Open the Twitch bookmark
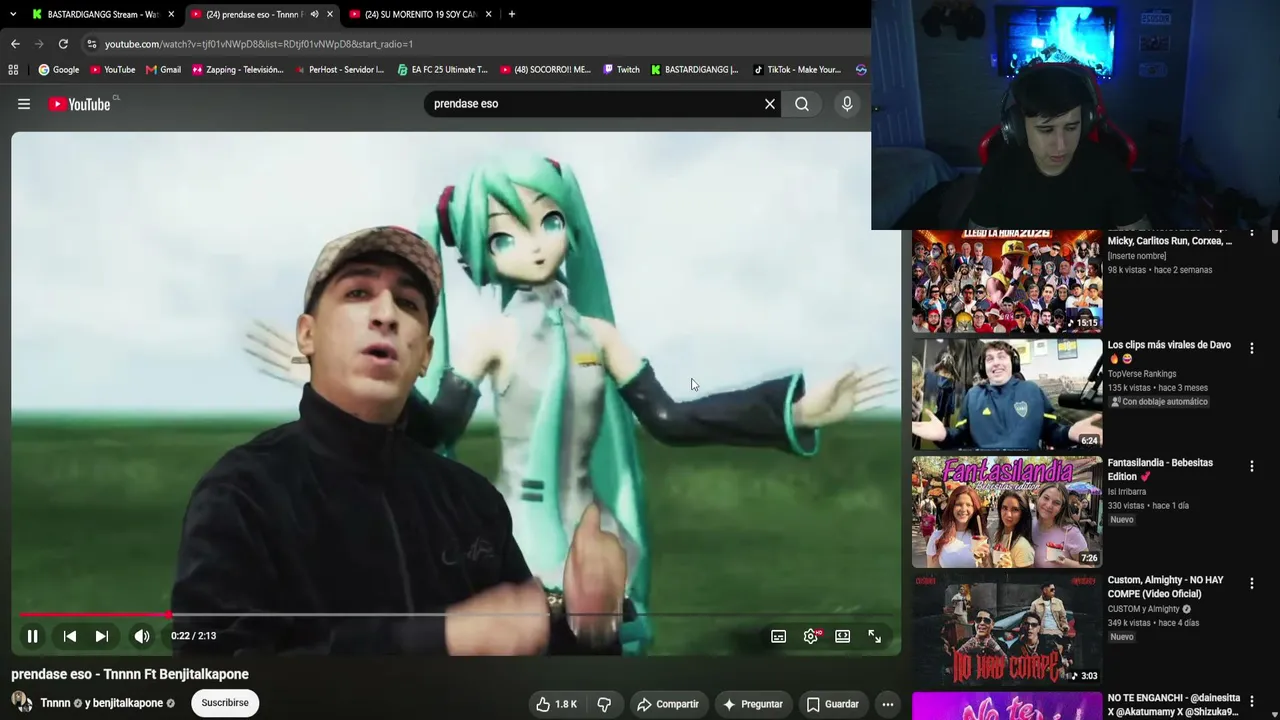The height and width of the screenshot is (720, 1280). (621, 70)
